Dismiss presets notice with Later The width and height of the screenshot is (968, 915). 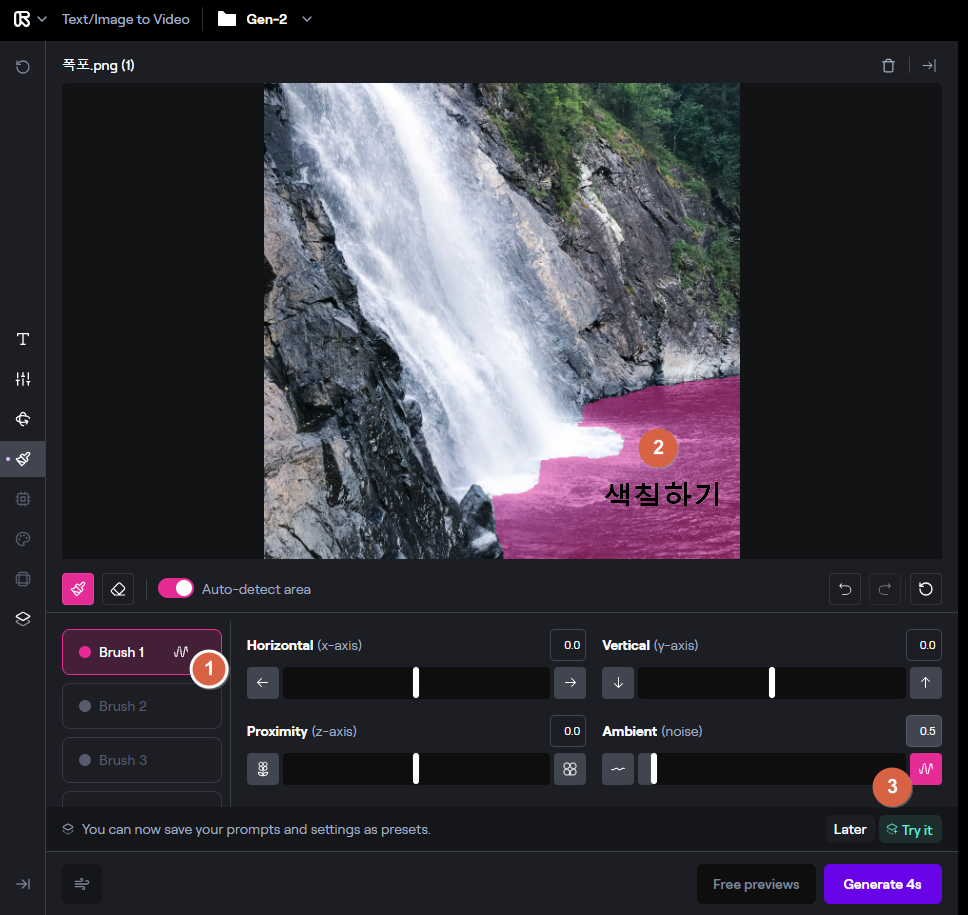[x=850, y=829]
